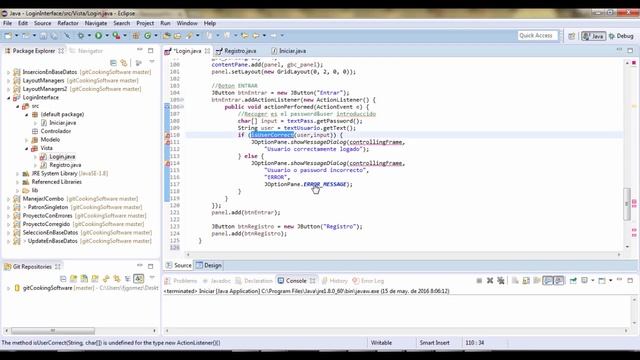Click the green New Java Class icon

[147, 36]
